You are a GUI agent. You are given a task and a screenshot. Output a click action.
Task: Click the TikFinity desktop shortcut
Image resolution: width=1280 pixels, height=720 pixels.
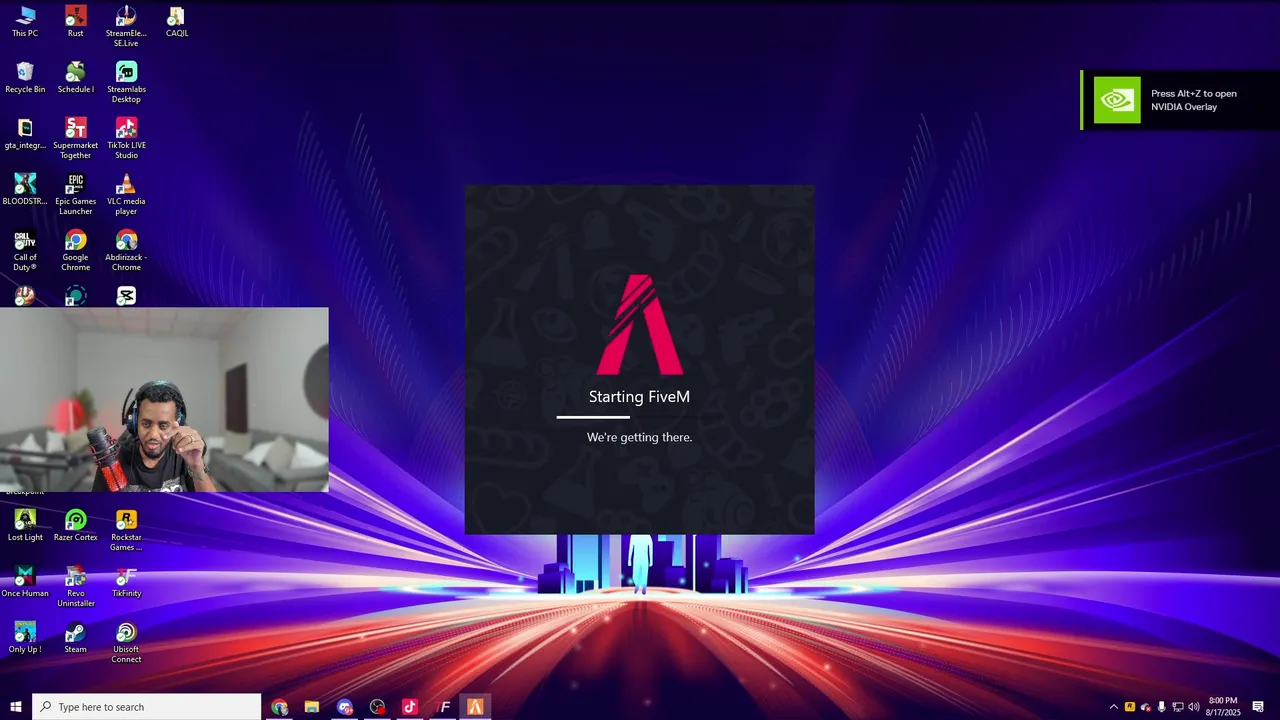point(126,582)
